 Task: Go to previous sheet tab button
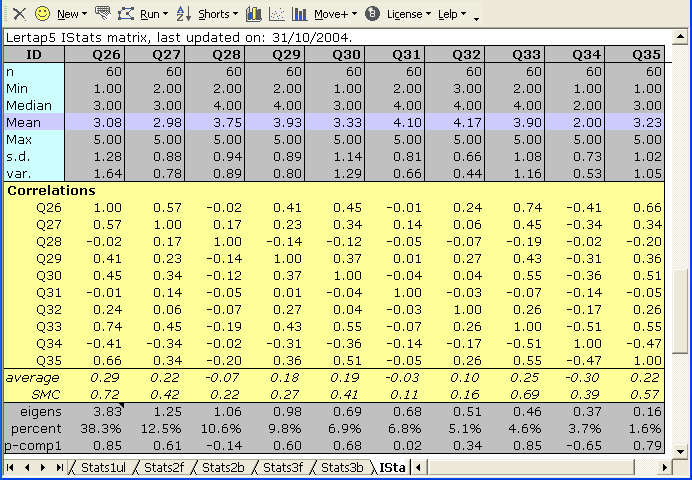[x=27, y=467]
